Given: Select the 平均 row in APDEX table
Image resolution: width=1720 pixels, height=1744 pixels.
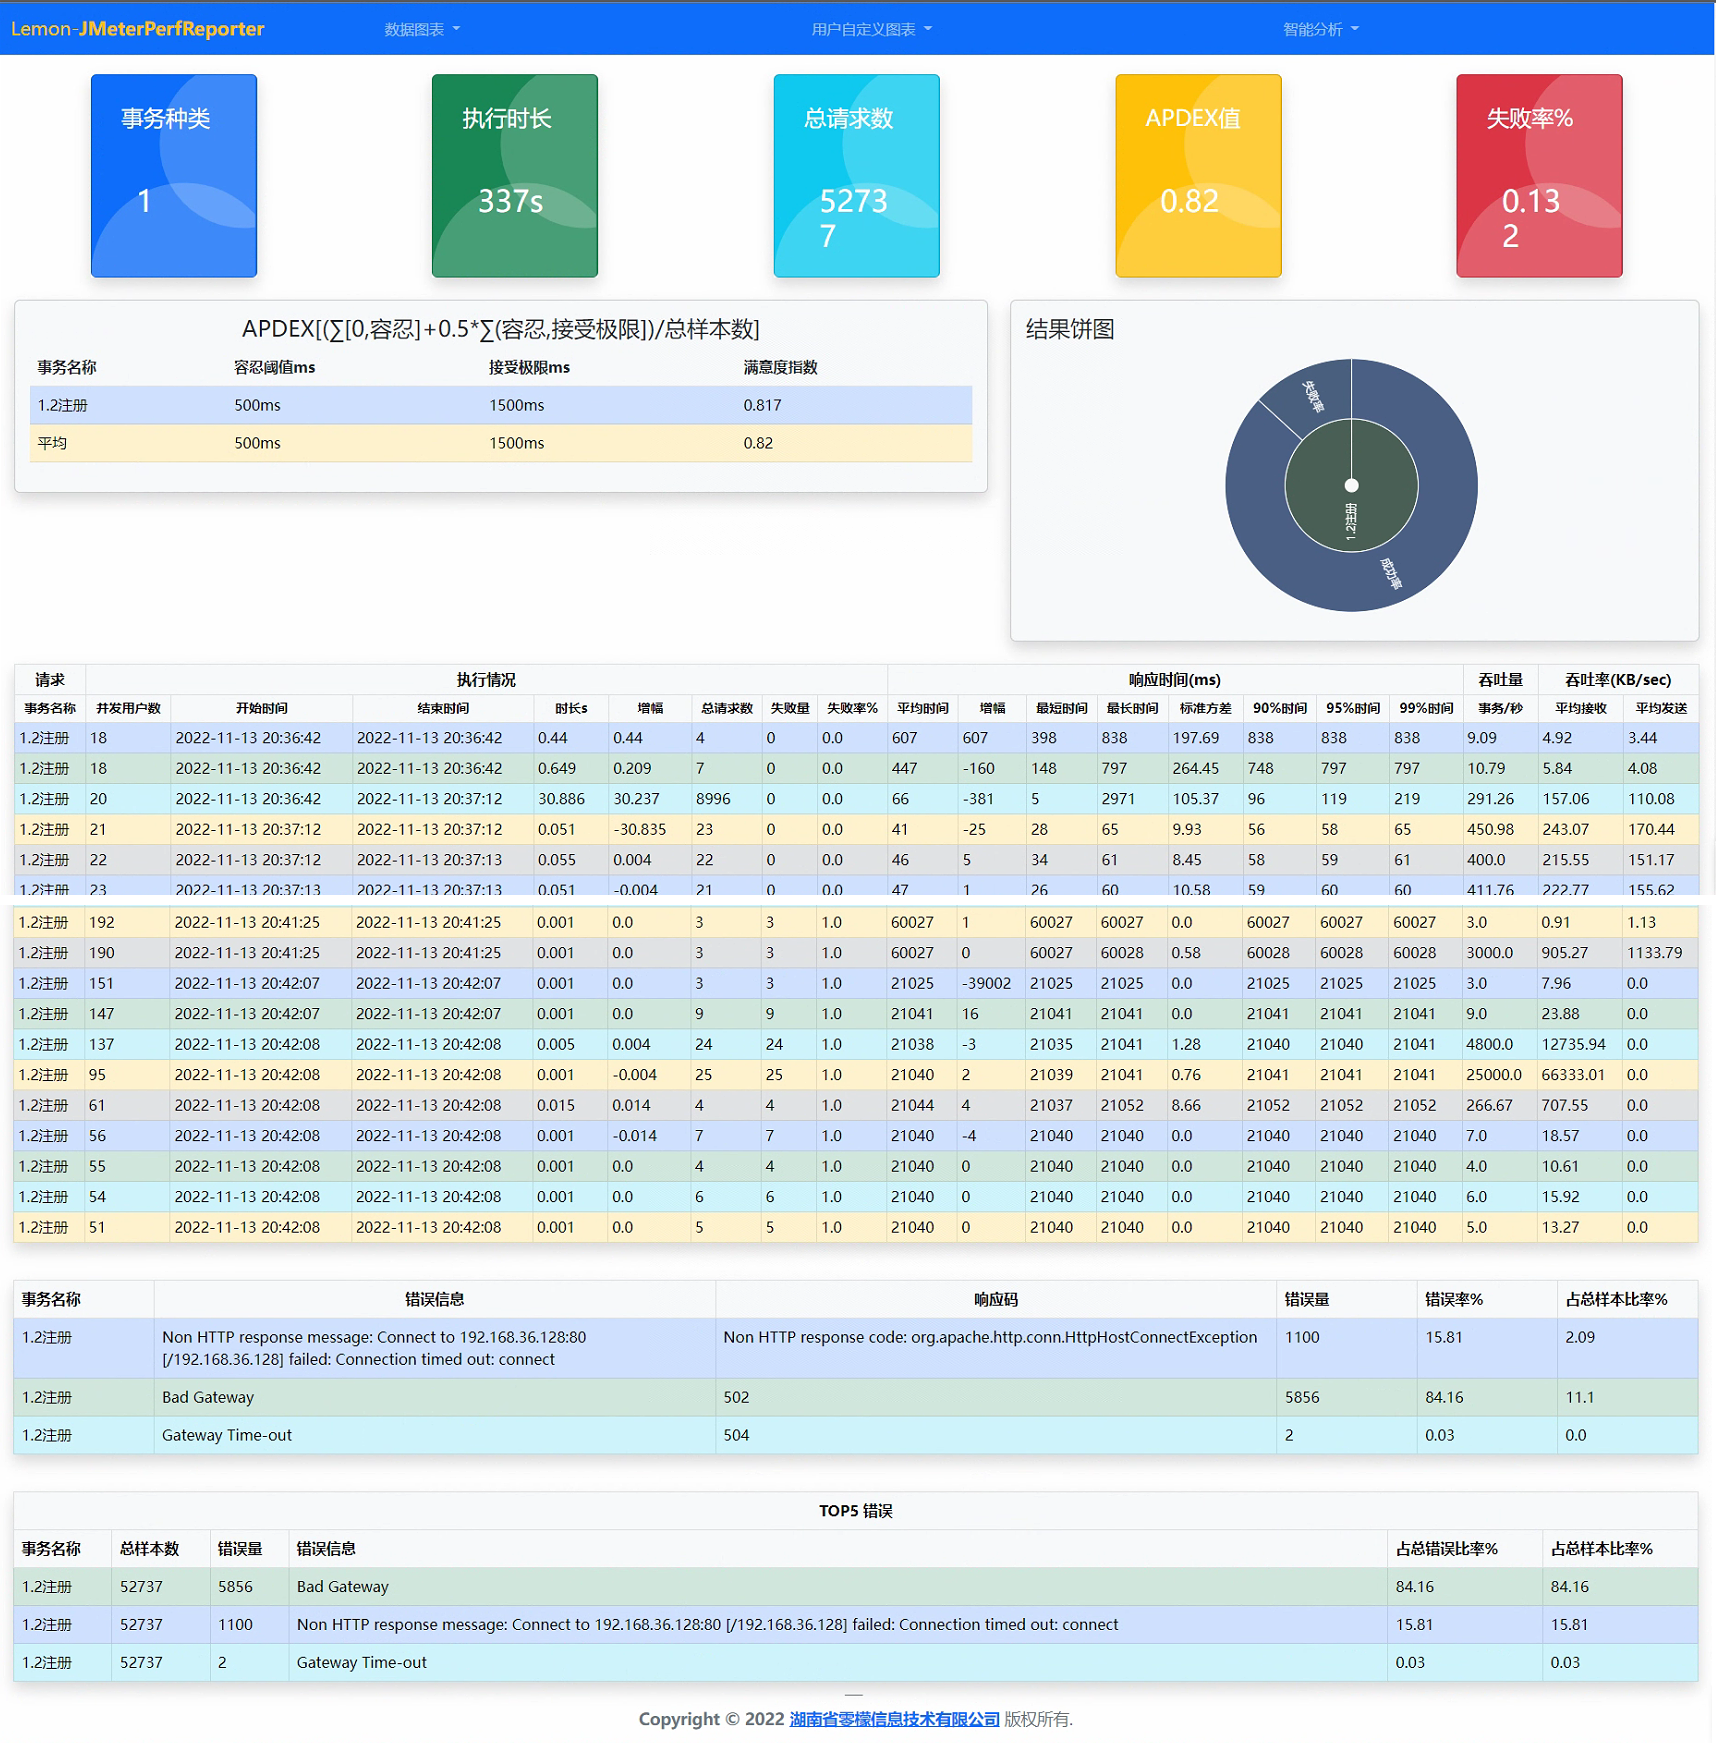Looking at the screenshot, I should 501,443.
